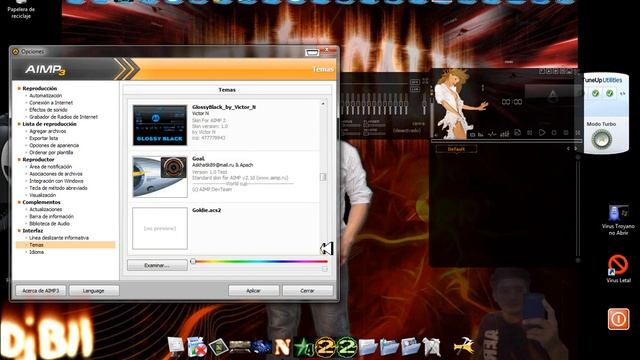The height and width of the screenshot is (360, 640).
Task: Open Ordenar por plantilla
Action: pyautogui.click(x=51, y=153)
